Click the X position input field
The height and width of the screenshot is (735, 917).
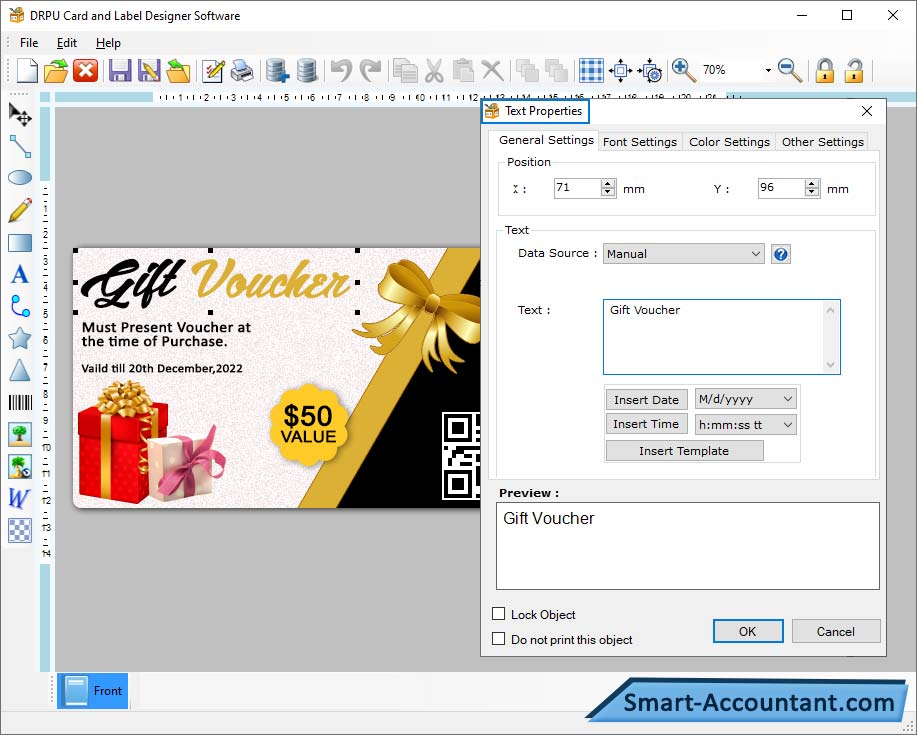578,188
